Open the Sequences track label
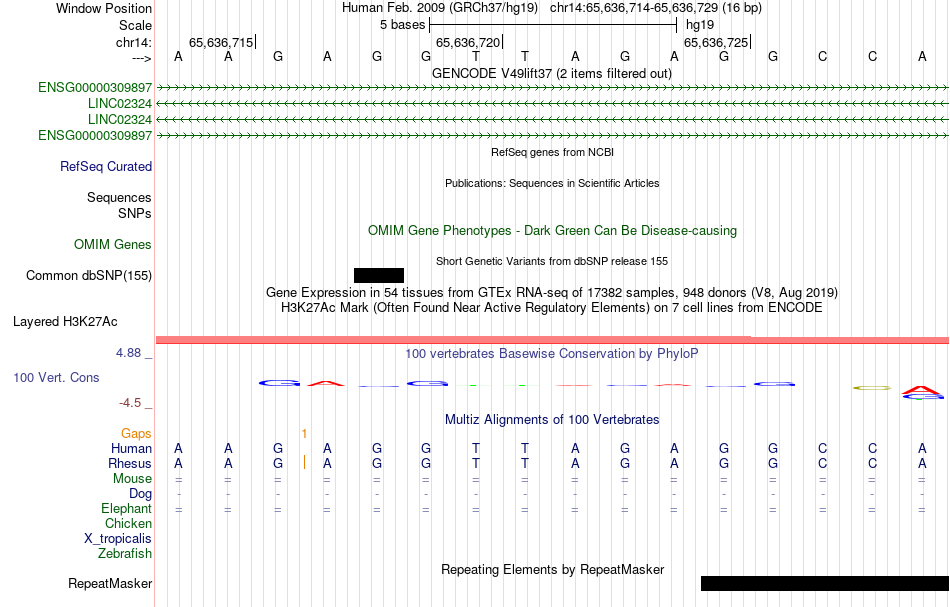Screen dimensions: 950x607 119,197
